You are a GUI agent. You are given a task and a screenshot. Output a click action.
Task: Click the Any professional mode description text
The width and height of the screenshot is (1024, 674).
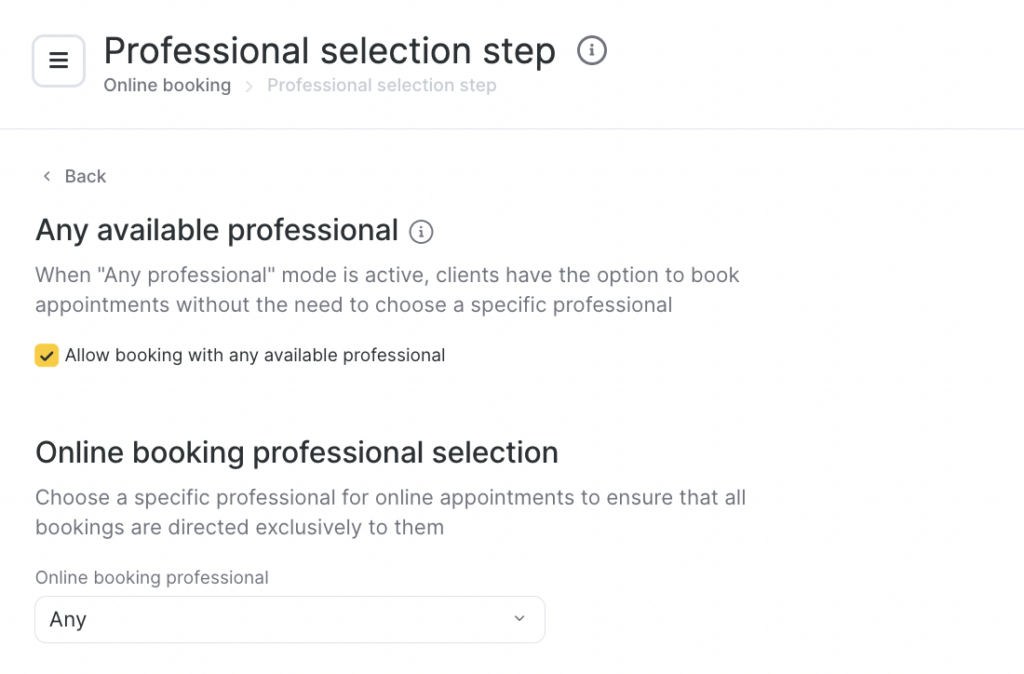click(x=387, y=289)
